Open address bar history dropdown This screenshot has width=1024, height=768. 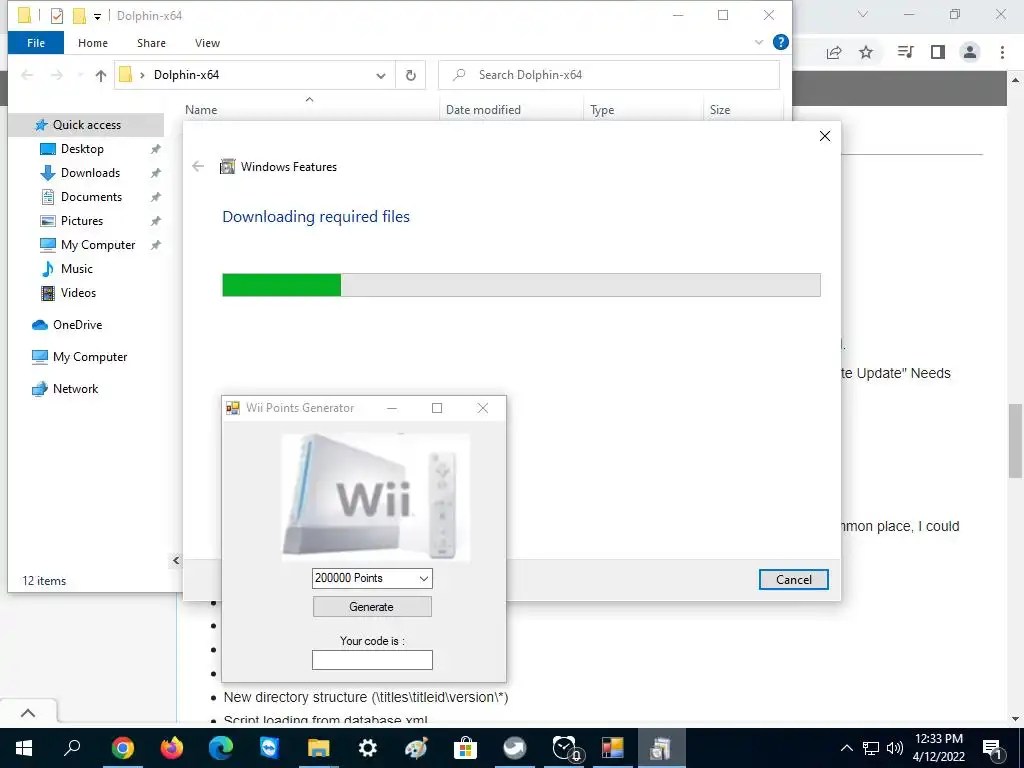coord(381,76)
